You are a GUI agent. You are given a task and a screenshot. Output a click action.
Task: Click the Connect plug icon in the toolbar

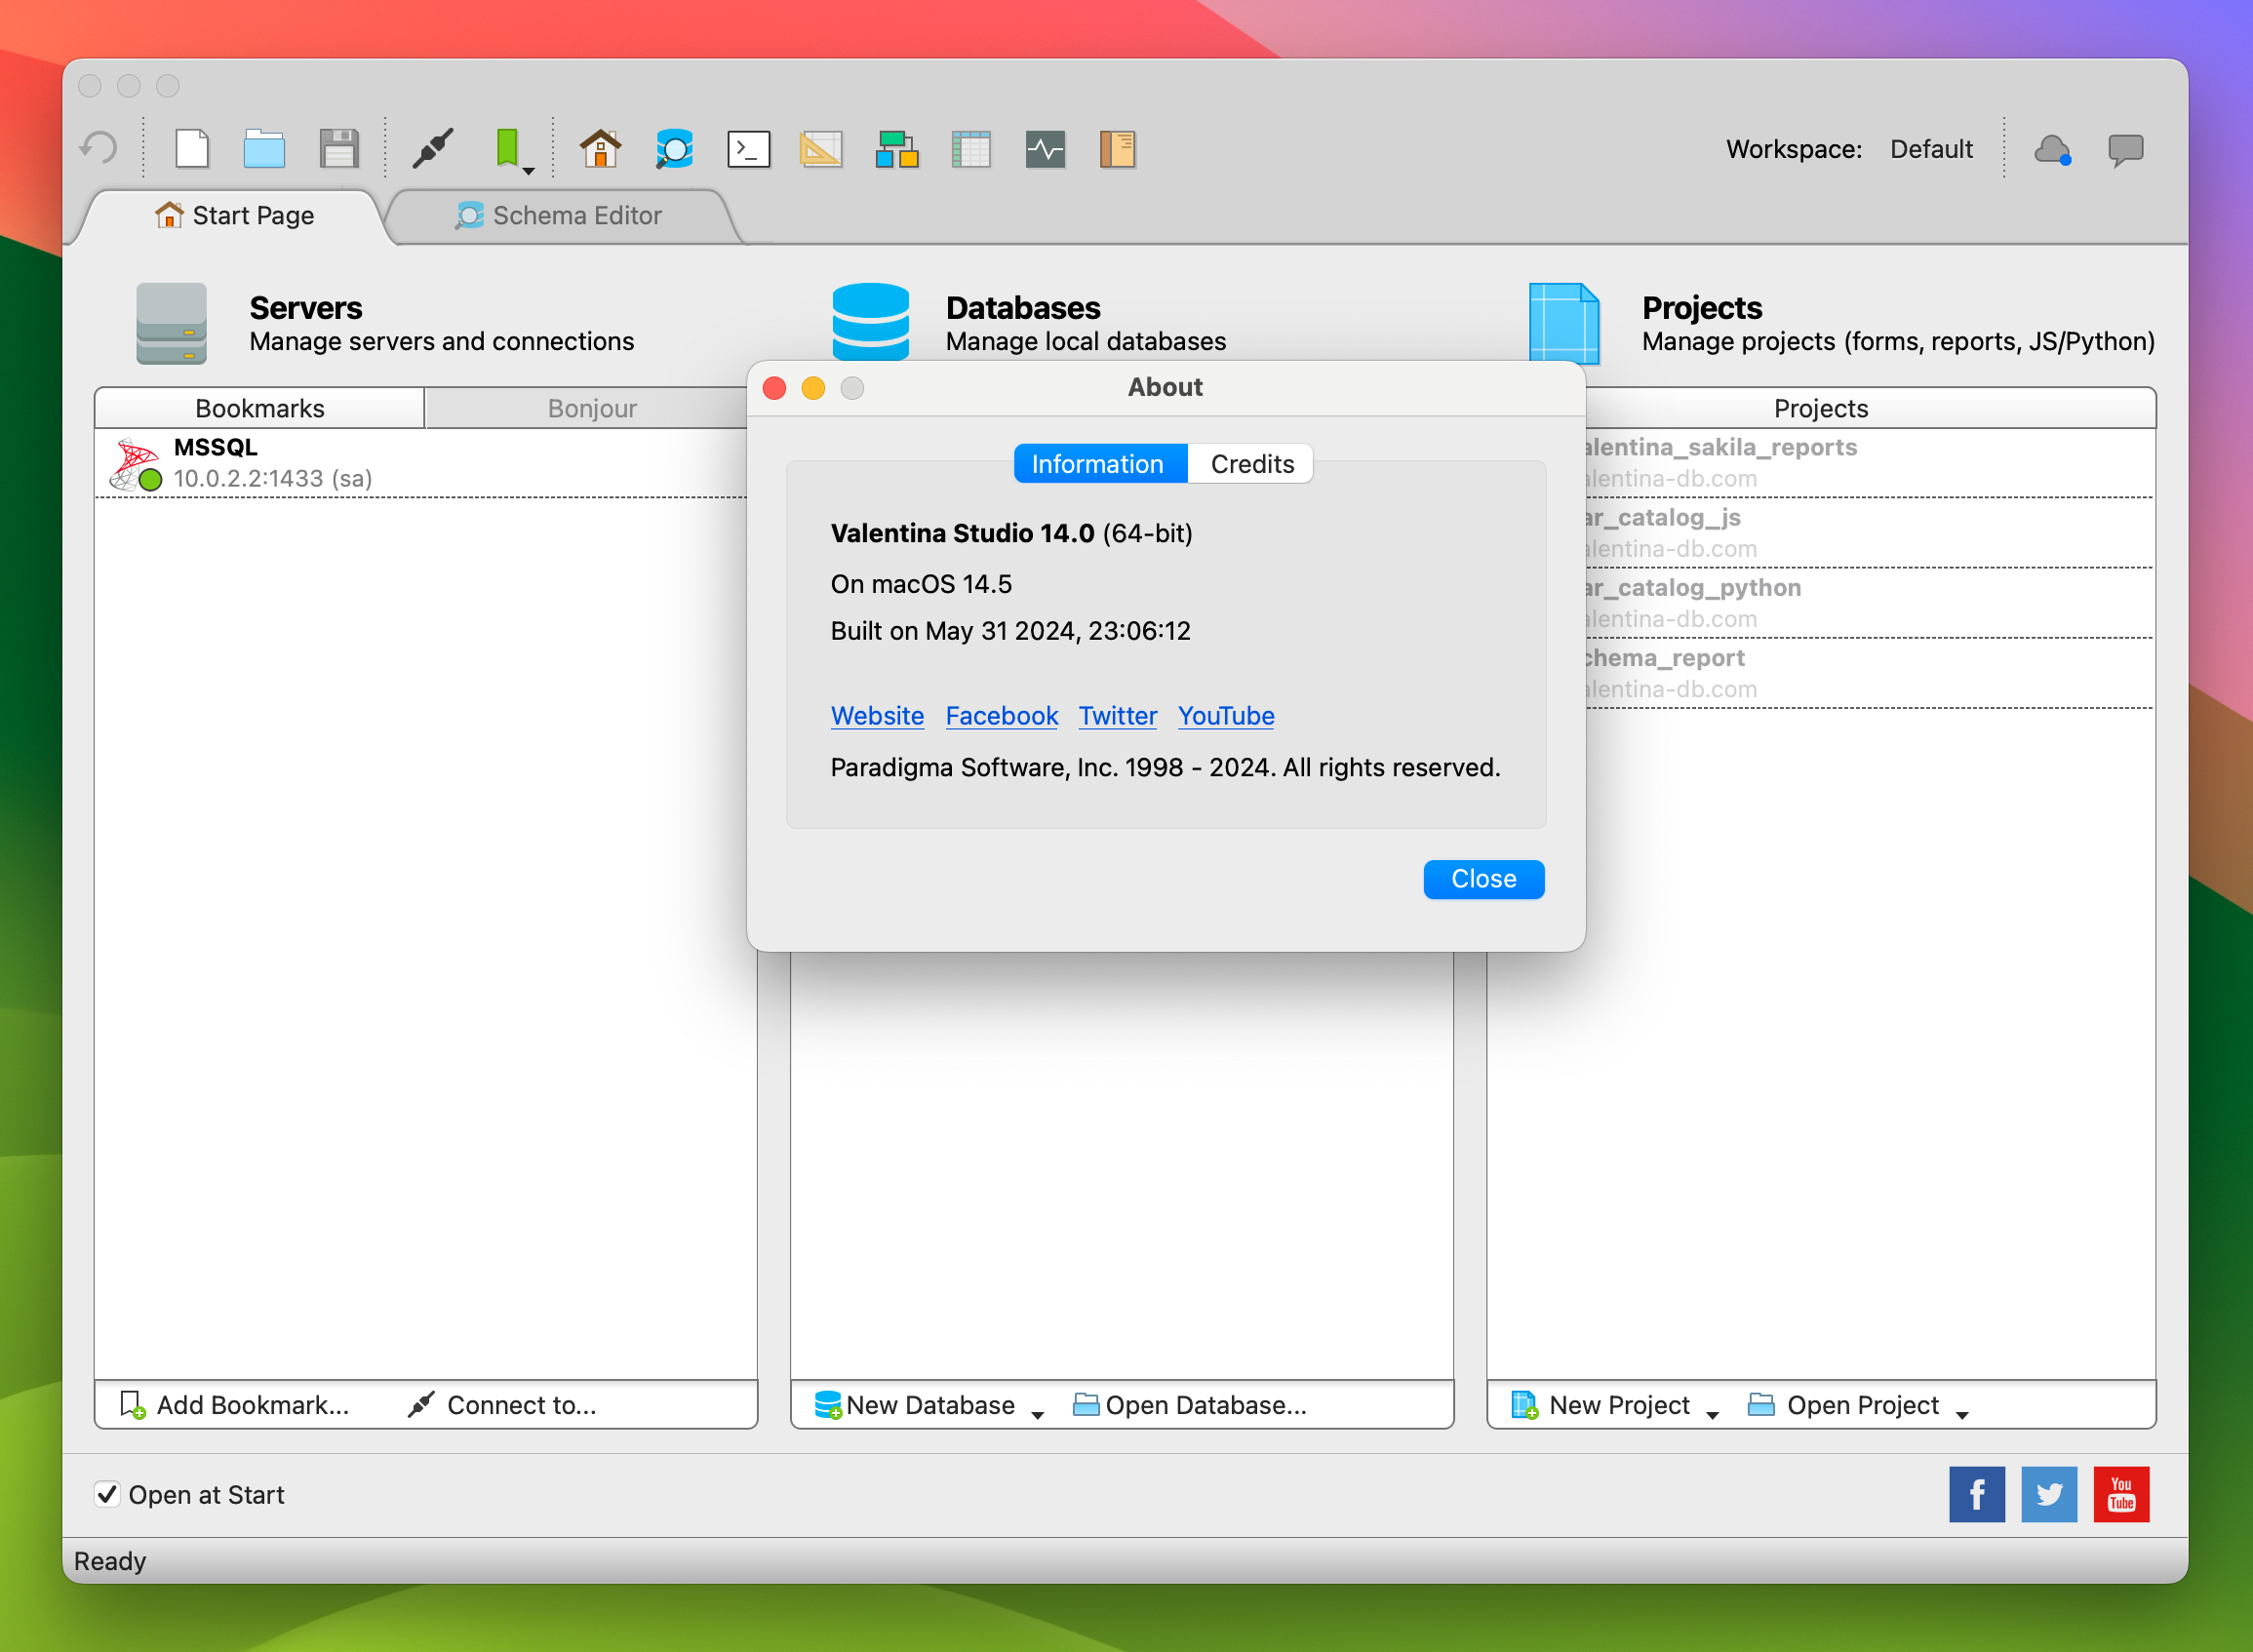433,148
